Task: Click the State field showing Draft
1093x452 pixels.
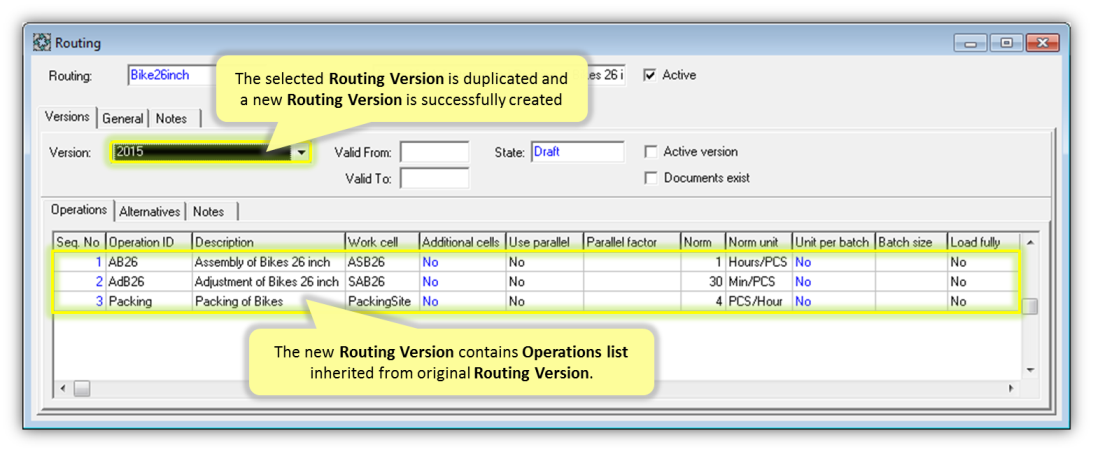Action: coord(578,152)
